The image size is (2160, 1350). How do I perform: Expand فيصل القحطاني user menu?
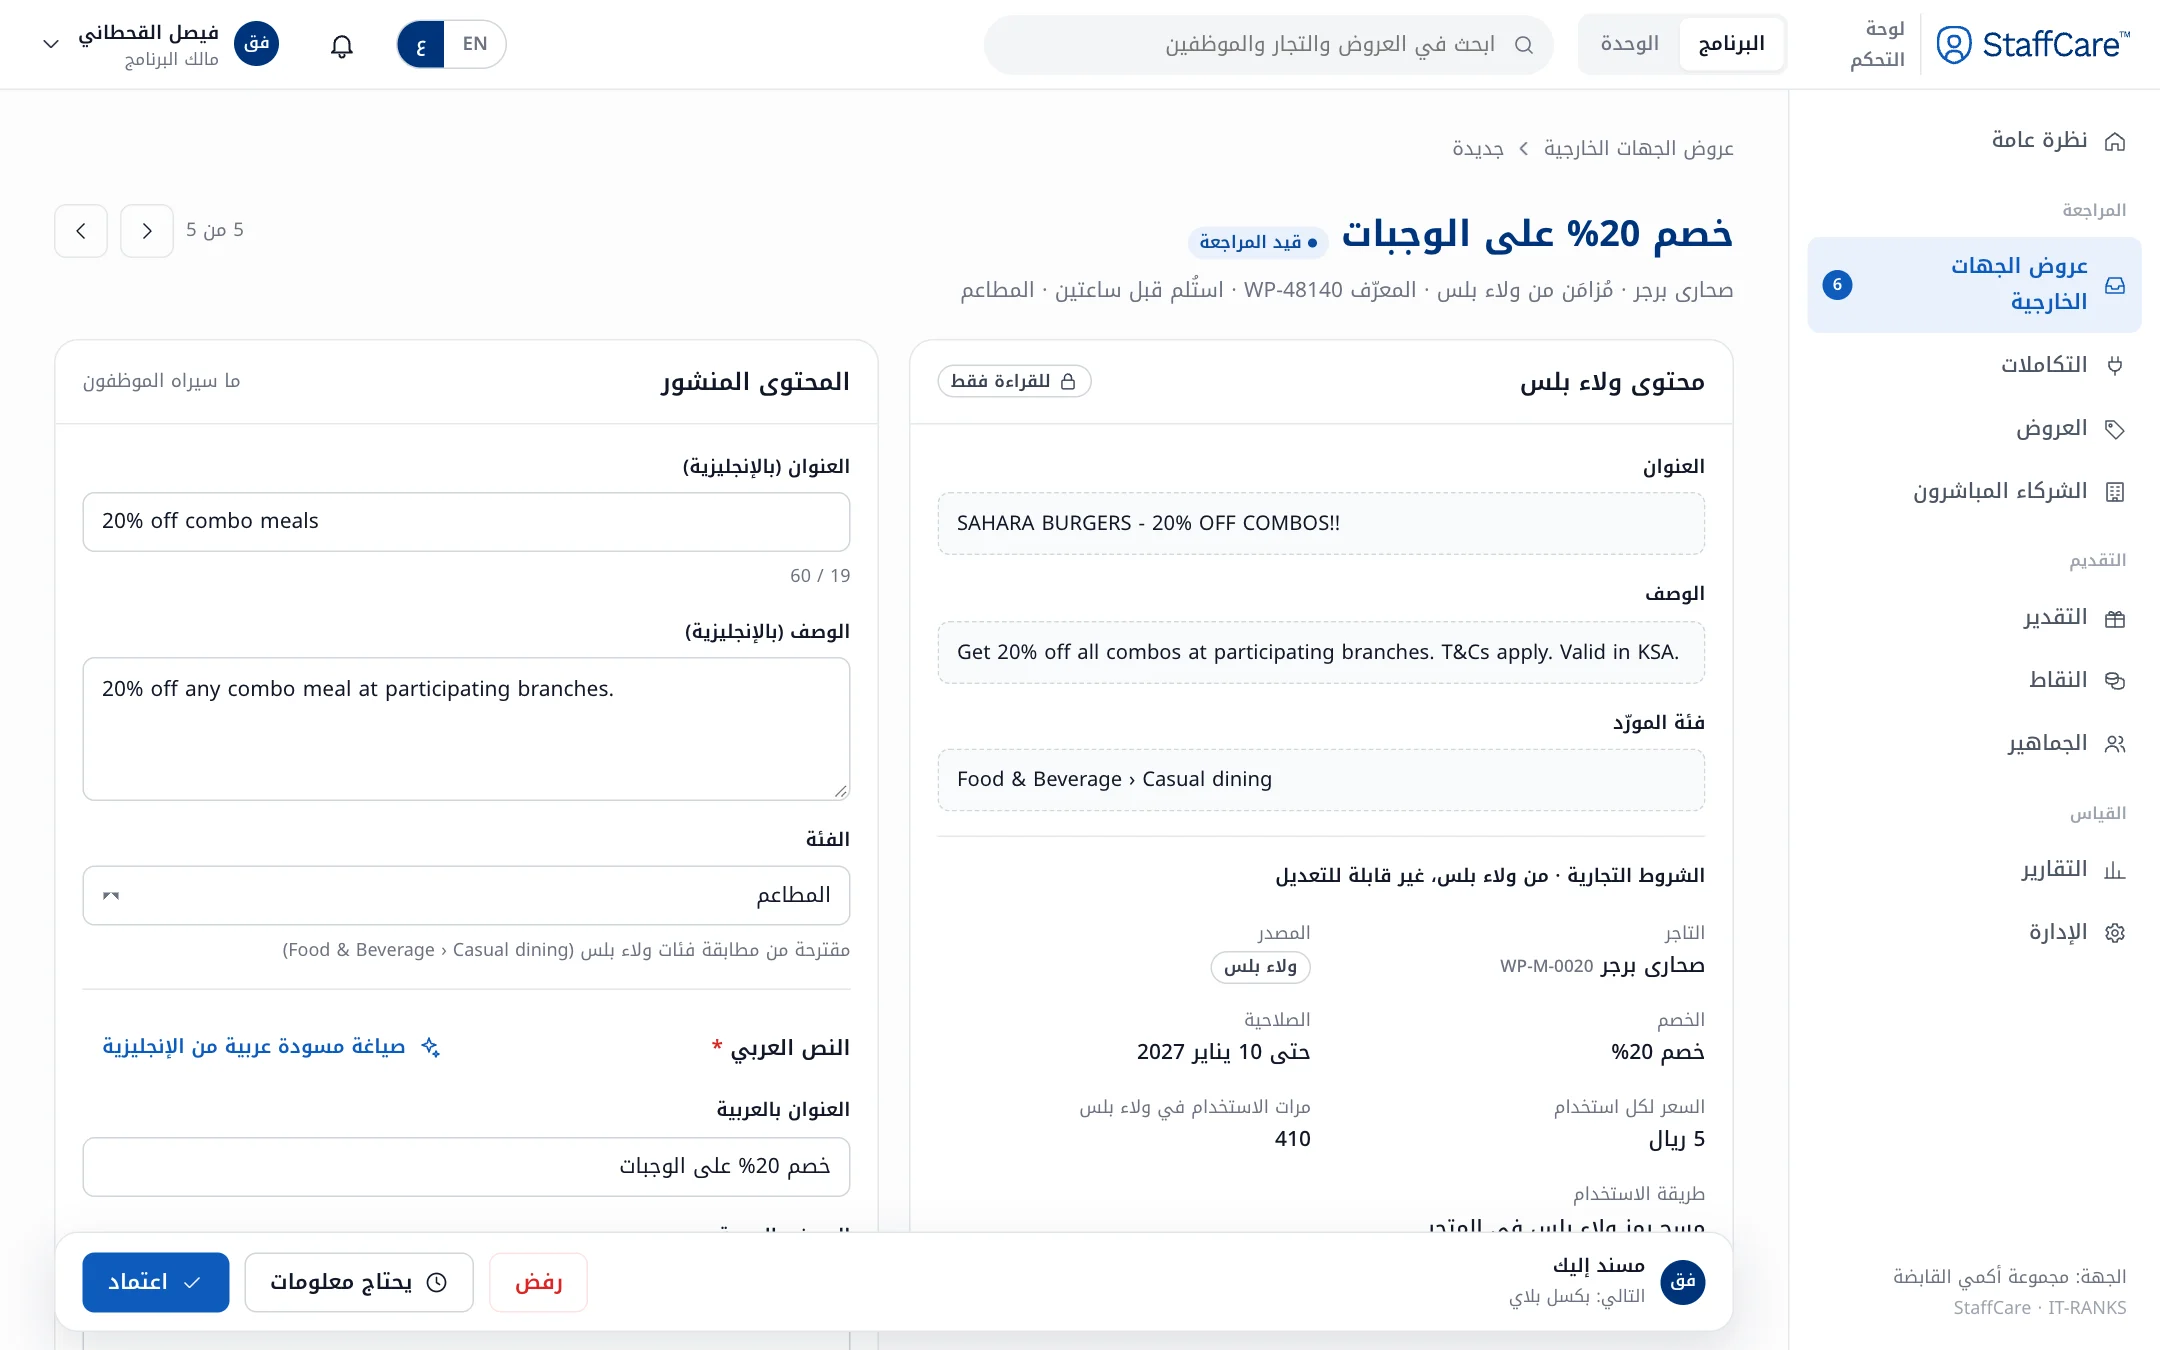(160, 45)
